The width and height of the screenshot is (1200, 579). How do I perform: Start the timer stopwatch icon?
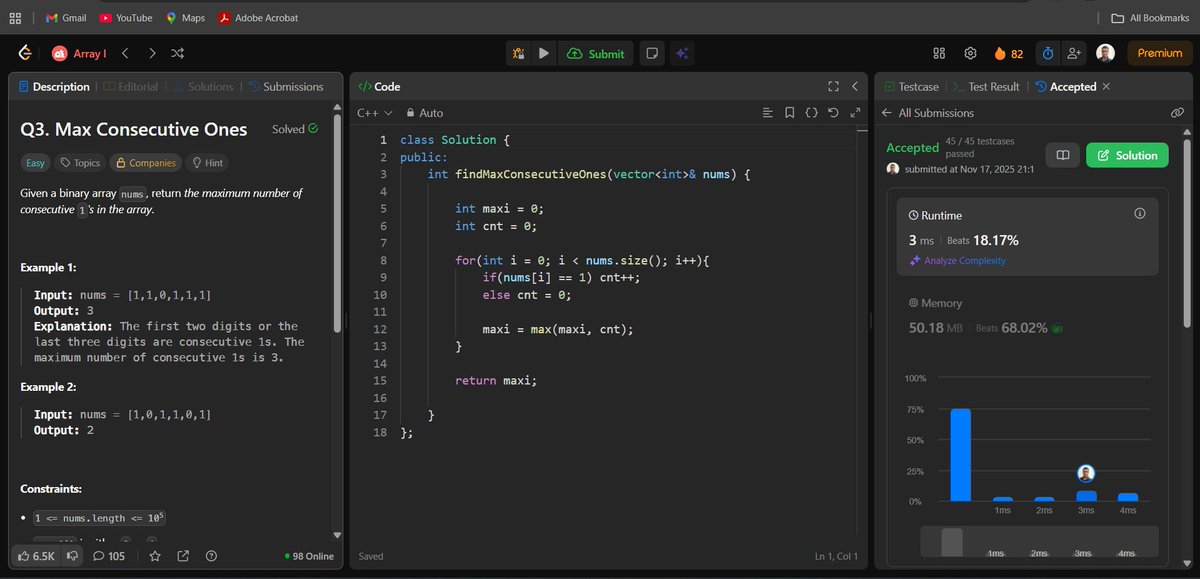pos(1048,53)
